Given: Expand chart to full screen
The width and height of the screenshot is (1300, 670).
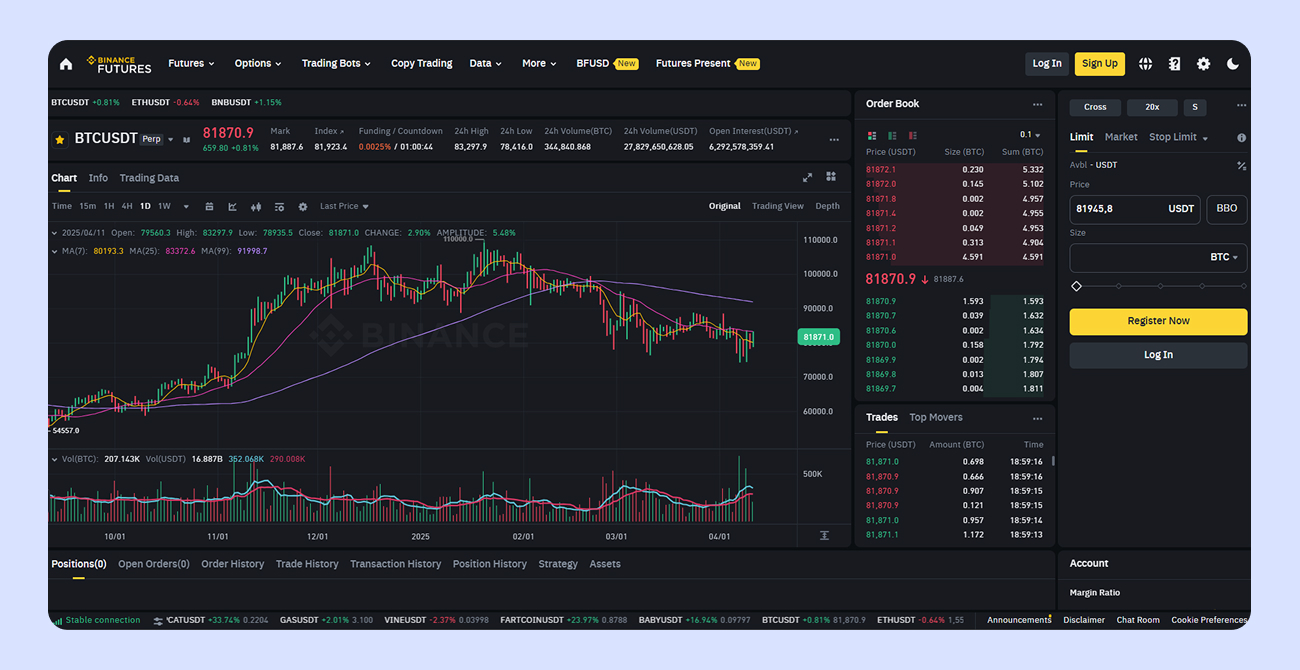Looking at the screenshot, I should tap(808, 177).
